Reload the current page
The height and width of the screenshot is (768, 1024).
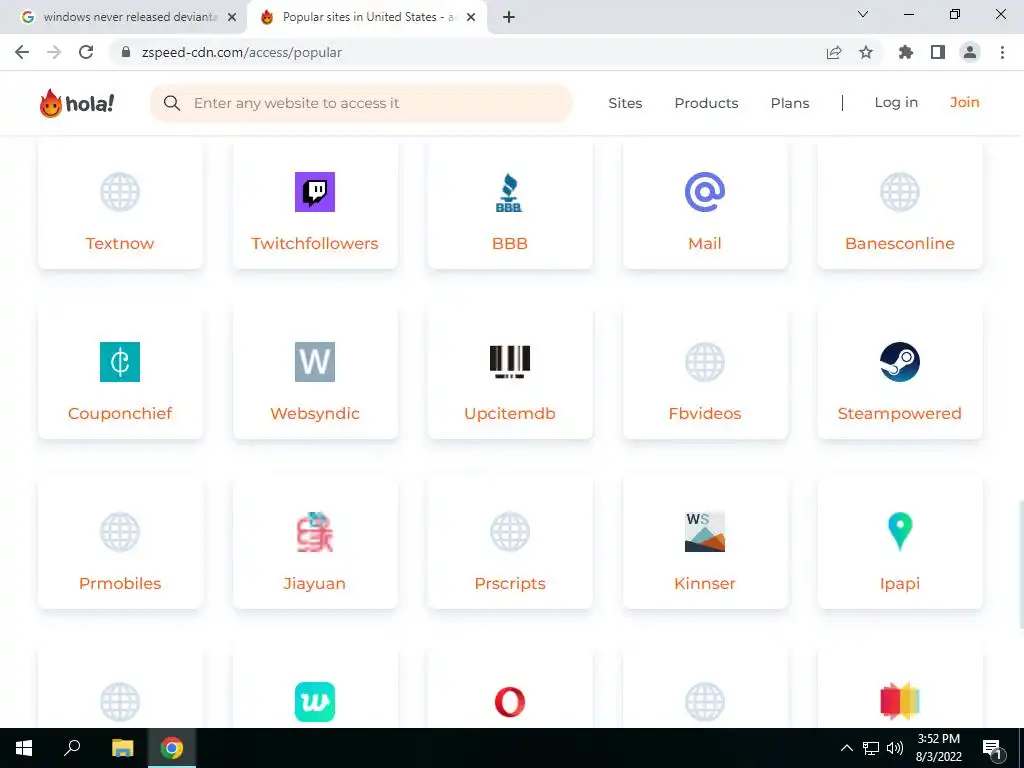click(86, 52)
